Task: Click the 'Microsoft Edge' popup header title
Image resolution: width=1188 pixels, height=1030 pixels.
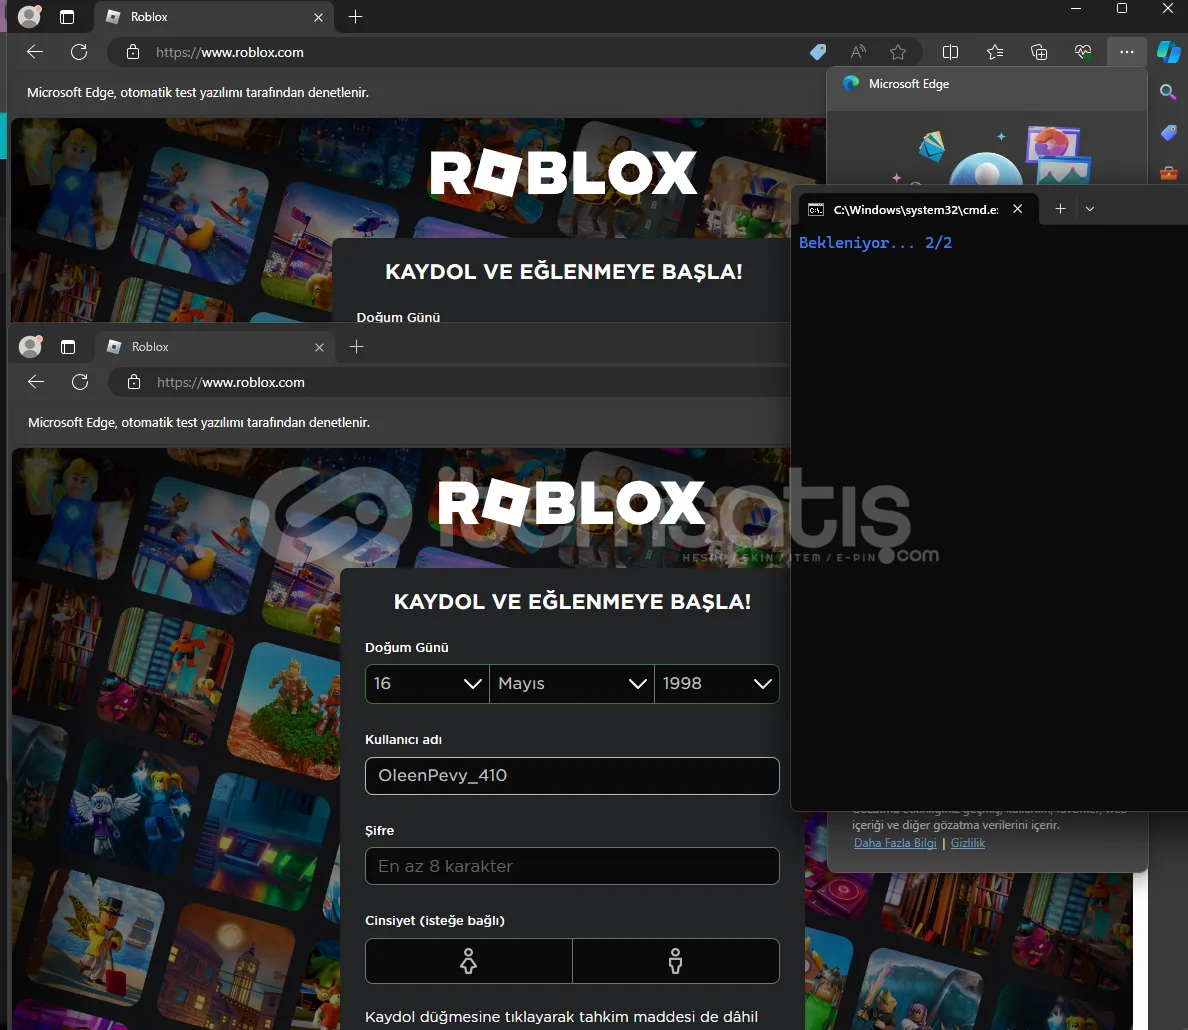Action: pyautogui.click(x=908, y=83)
